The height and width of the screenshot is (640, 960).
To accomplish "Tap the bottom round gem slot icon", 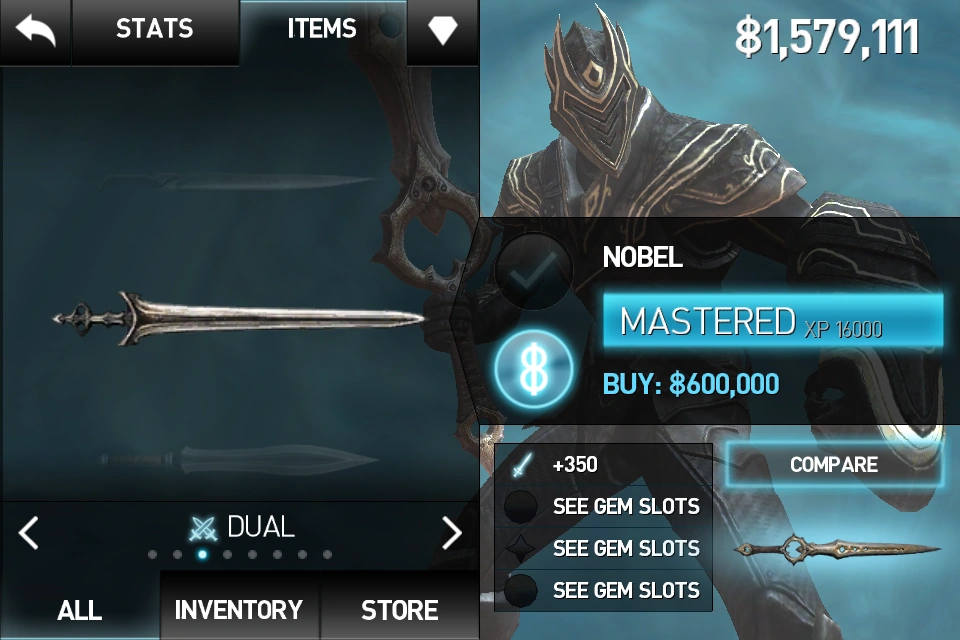I will click(520, 590).
